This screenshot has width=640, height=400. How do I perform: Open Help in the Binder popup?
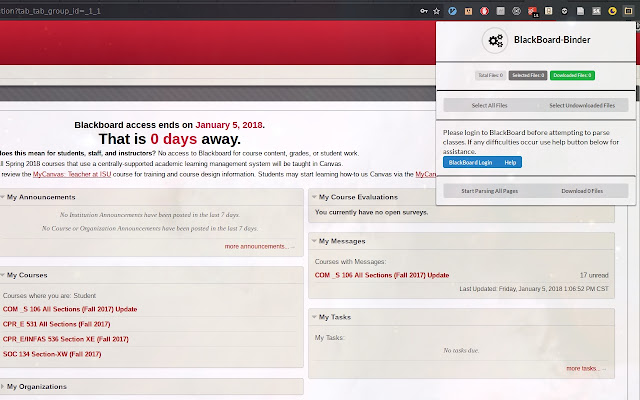tap(510, 162)
